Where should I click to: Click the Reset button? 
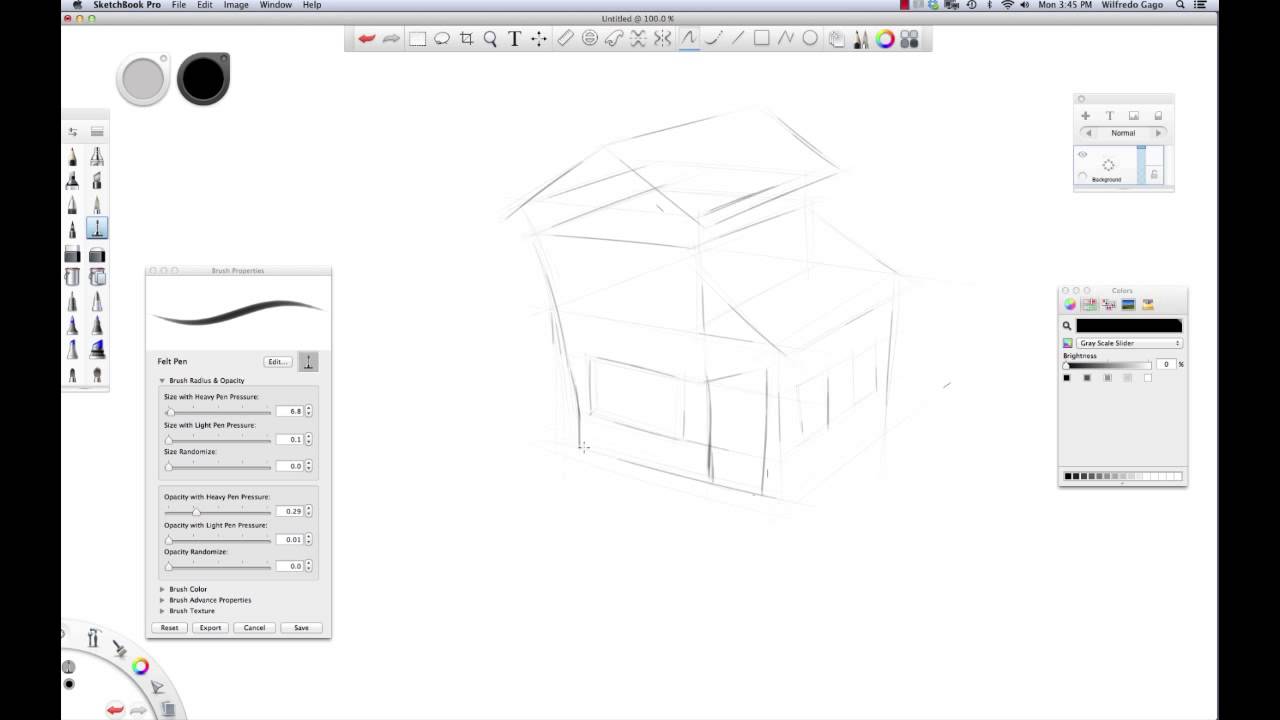[x=169, y=628]
